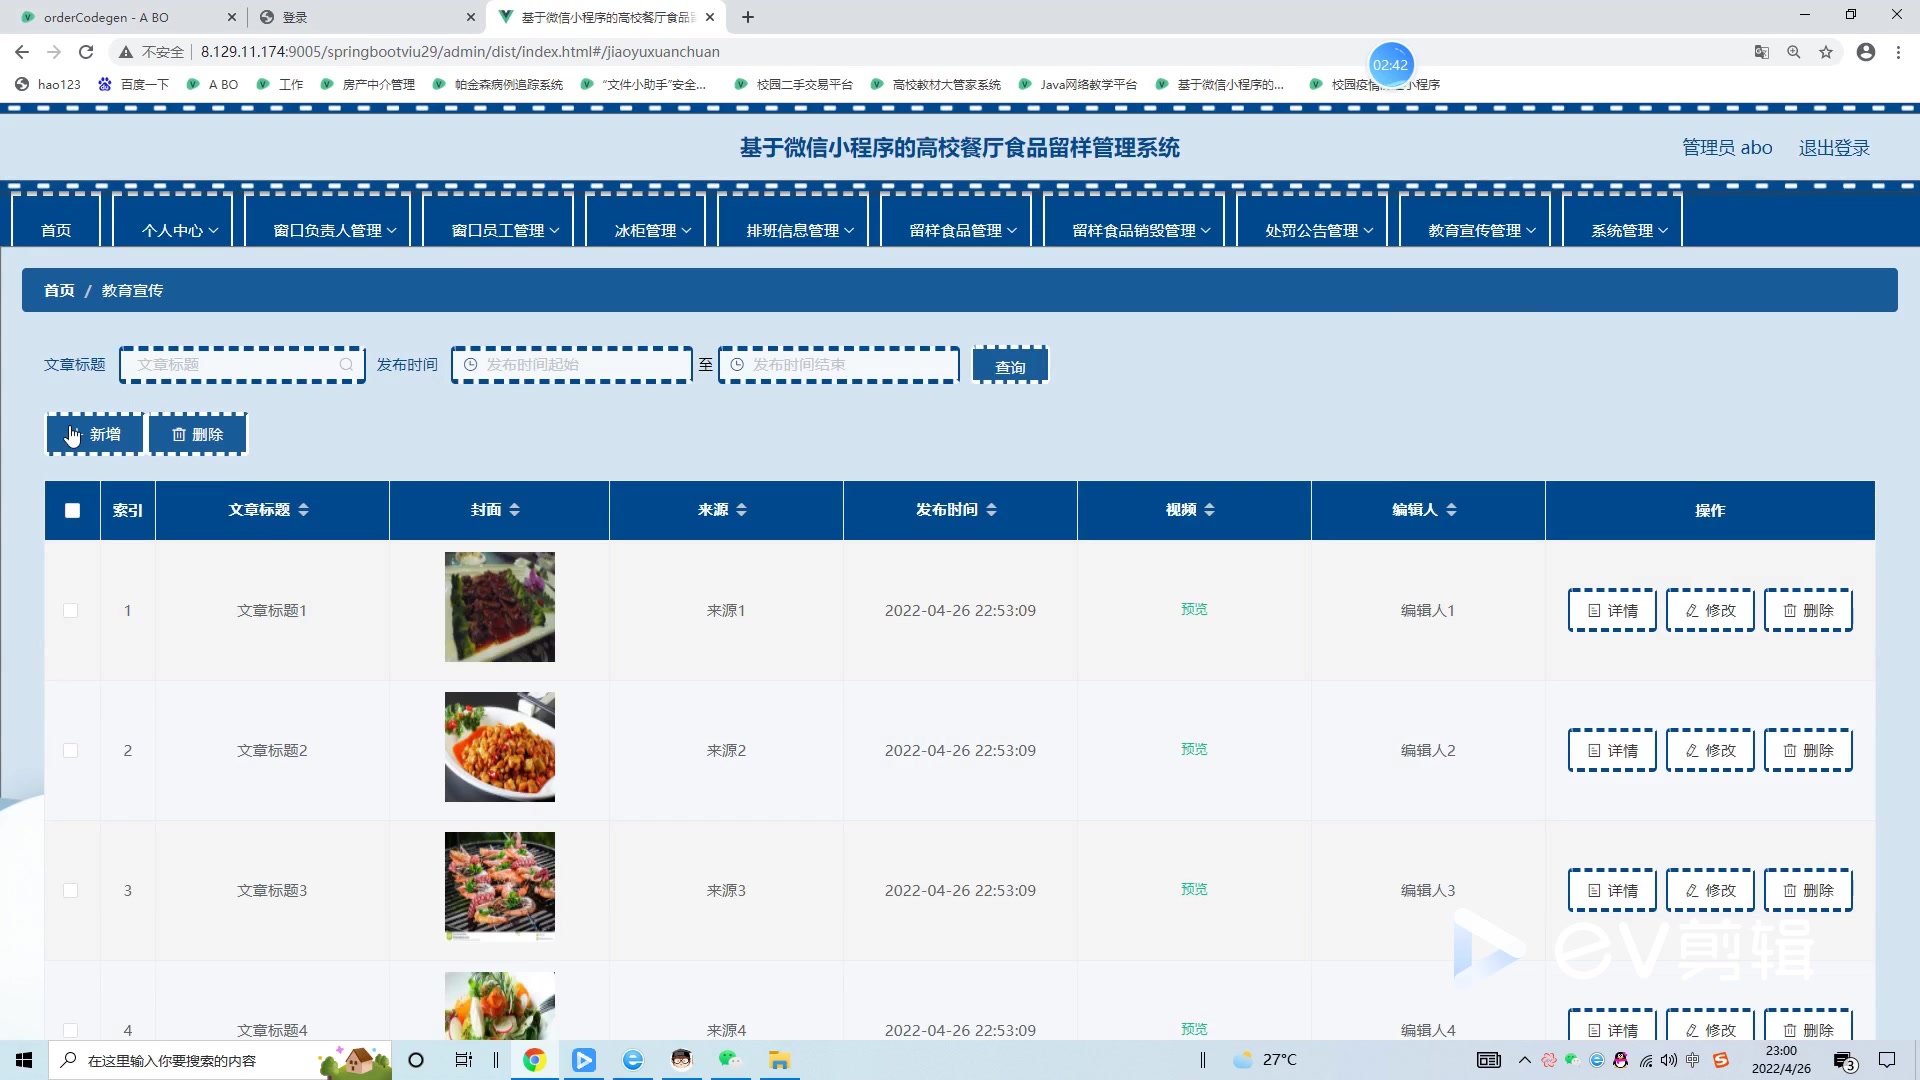Image resolution: width=1920 pixels, height=1080 pixels.
Task: Click the 查询 search button
Action: tap(1010, 366)
